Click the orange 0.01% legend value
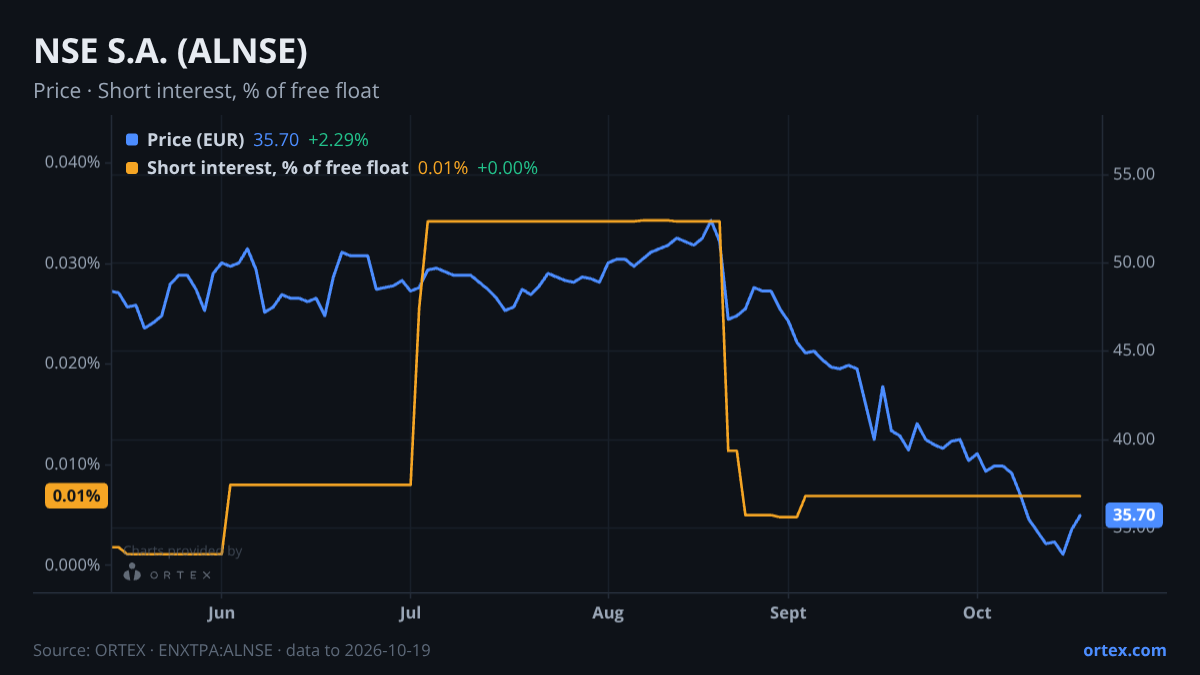1200x675 pixels. point(442,168)
